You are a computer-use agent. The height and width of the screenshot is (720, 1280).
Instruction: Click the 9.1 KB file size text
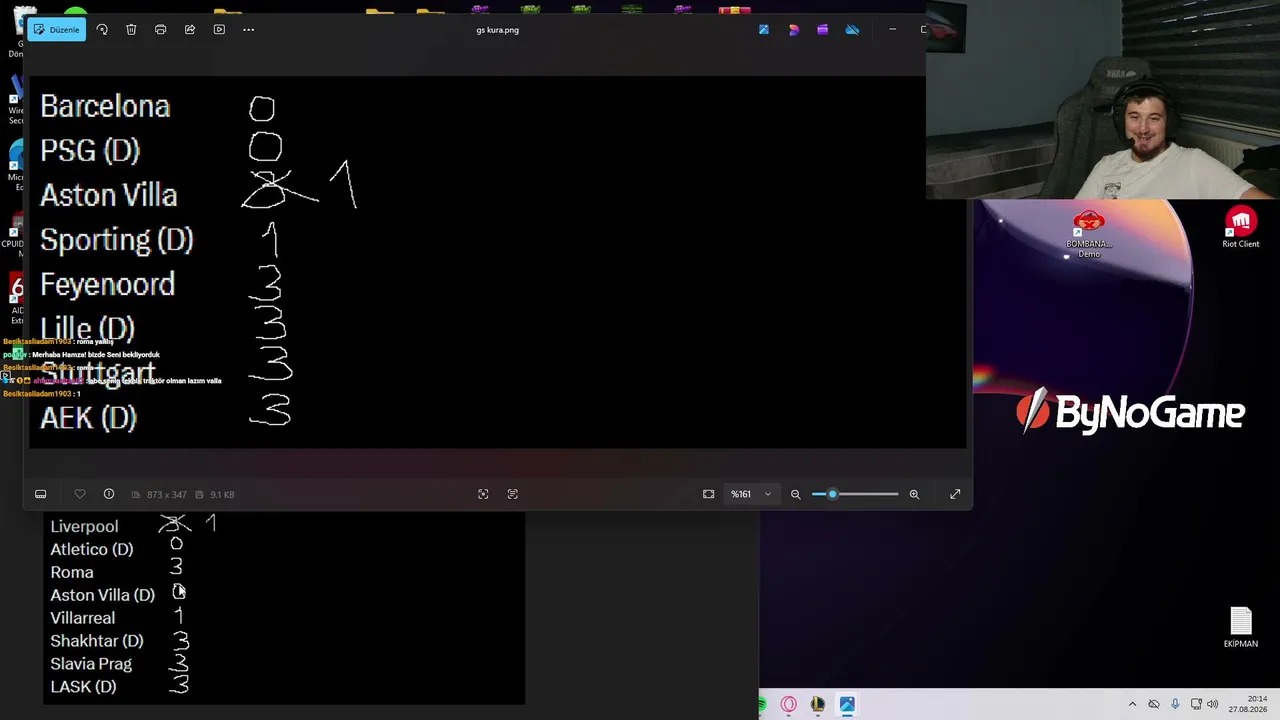221,495
